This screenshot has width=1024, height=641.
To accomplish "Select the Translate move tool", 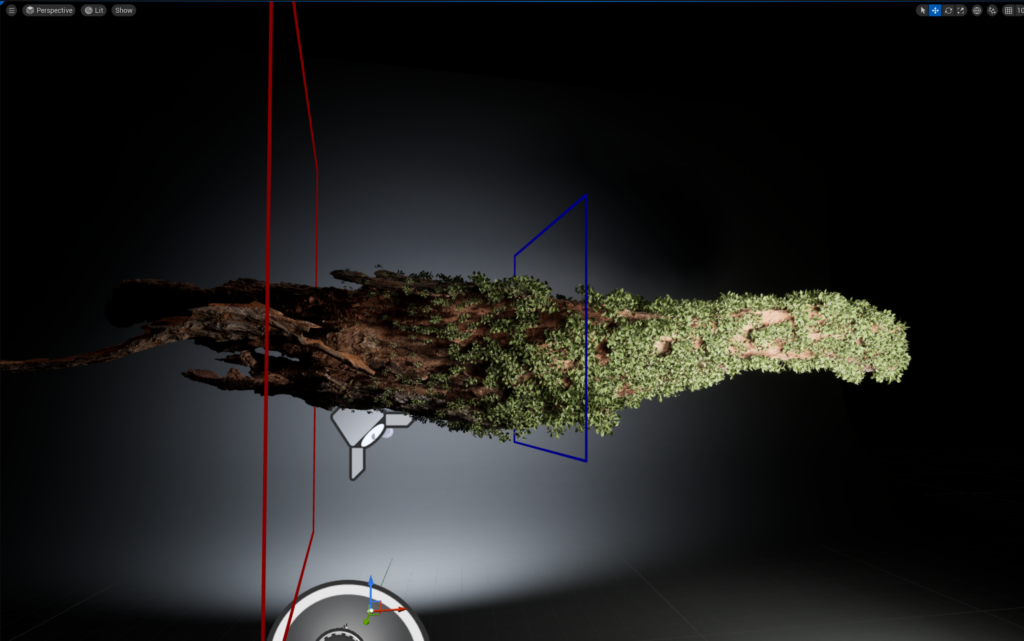I will click(935, 10).
